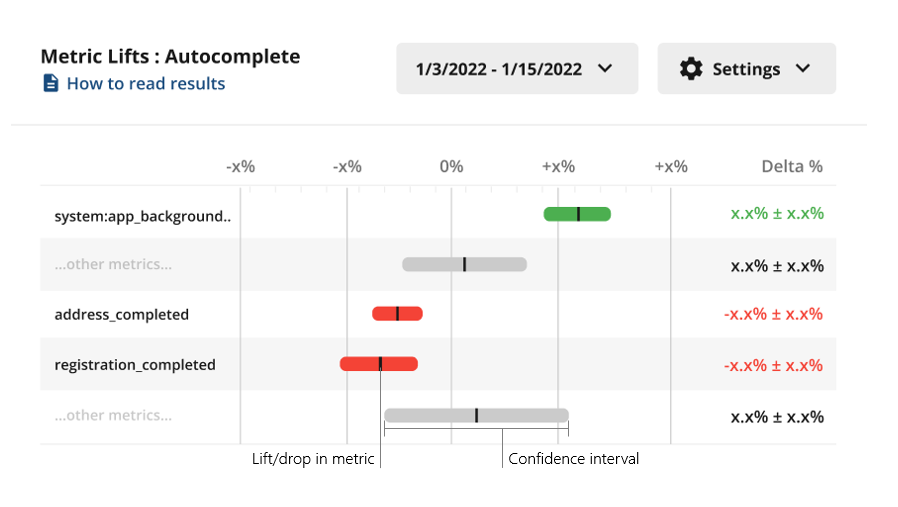Click the Settings gear icon
898x507 pixels.
point(691,69)
